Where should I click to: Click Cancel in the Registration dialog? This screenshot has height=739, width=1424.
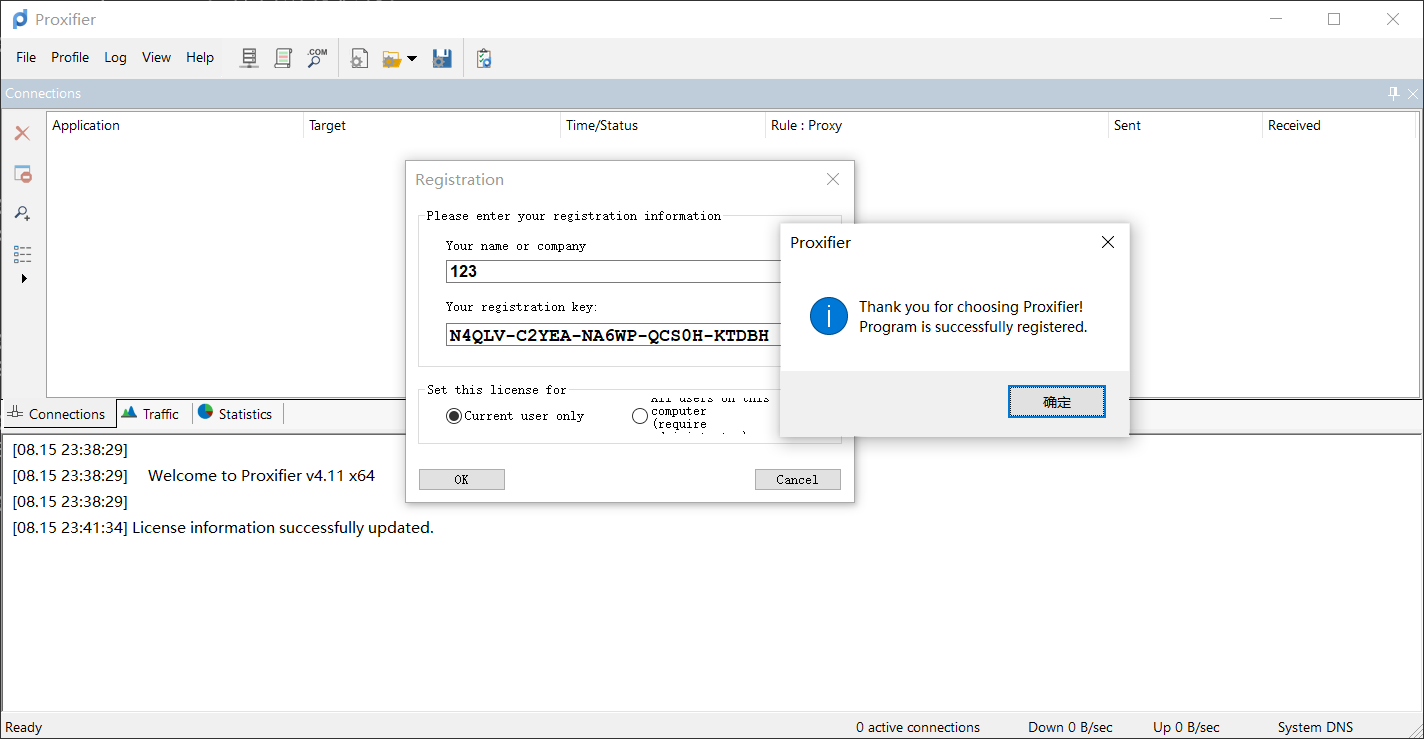point(798,479)
